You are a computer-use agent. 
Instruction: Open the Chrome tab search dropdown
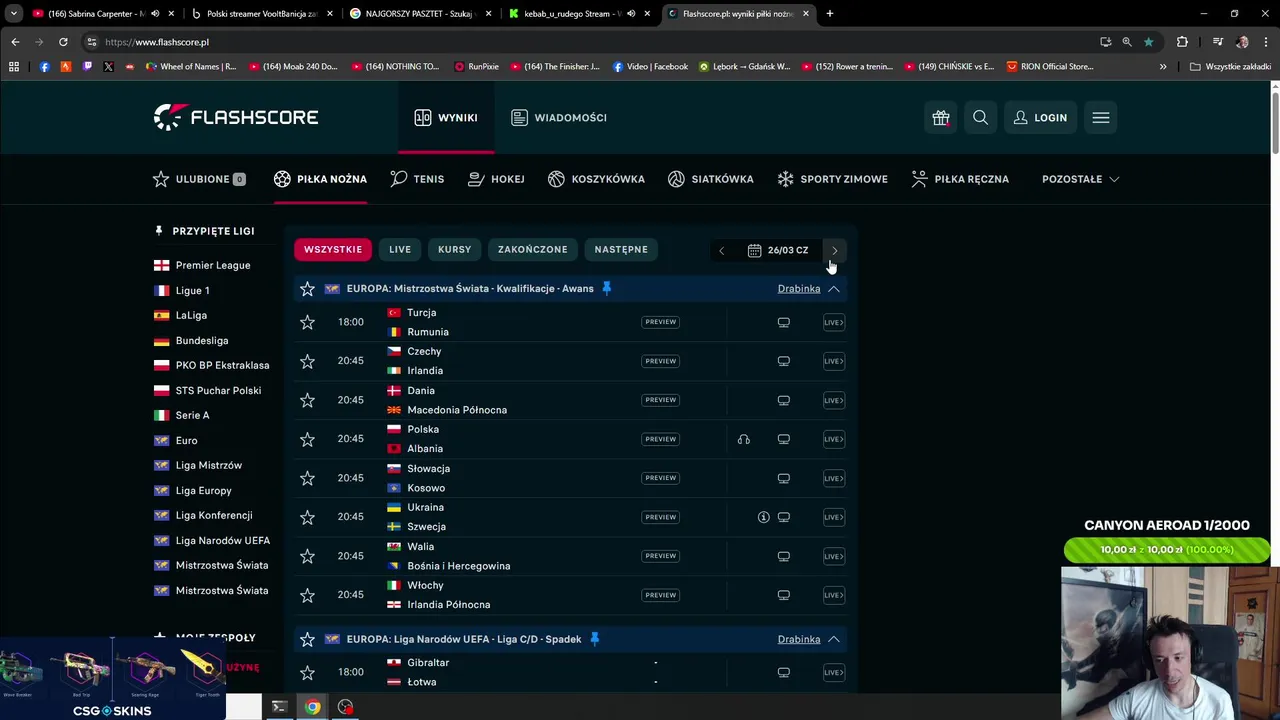14,14
